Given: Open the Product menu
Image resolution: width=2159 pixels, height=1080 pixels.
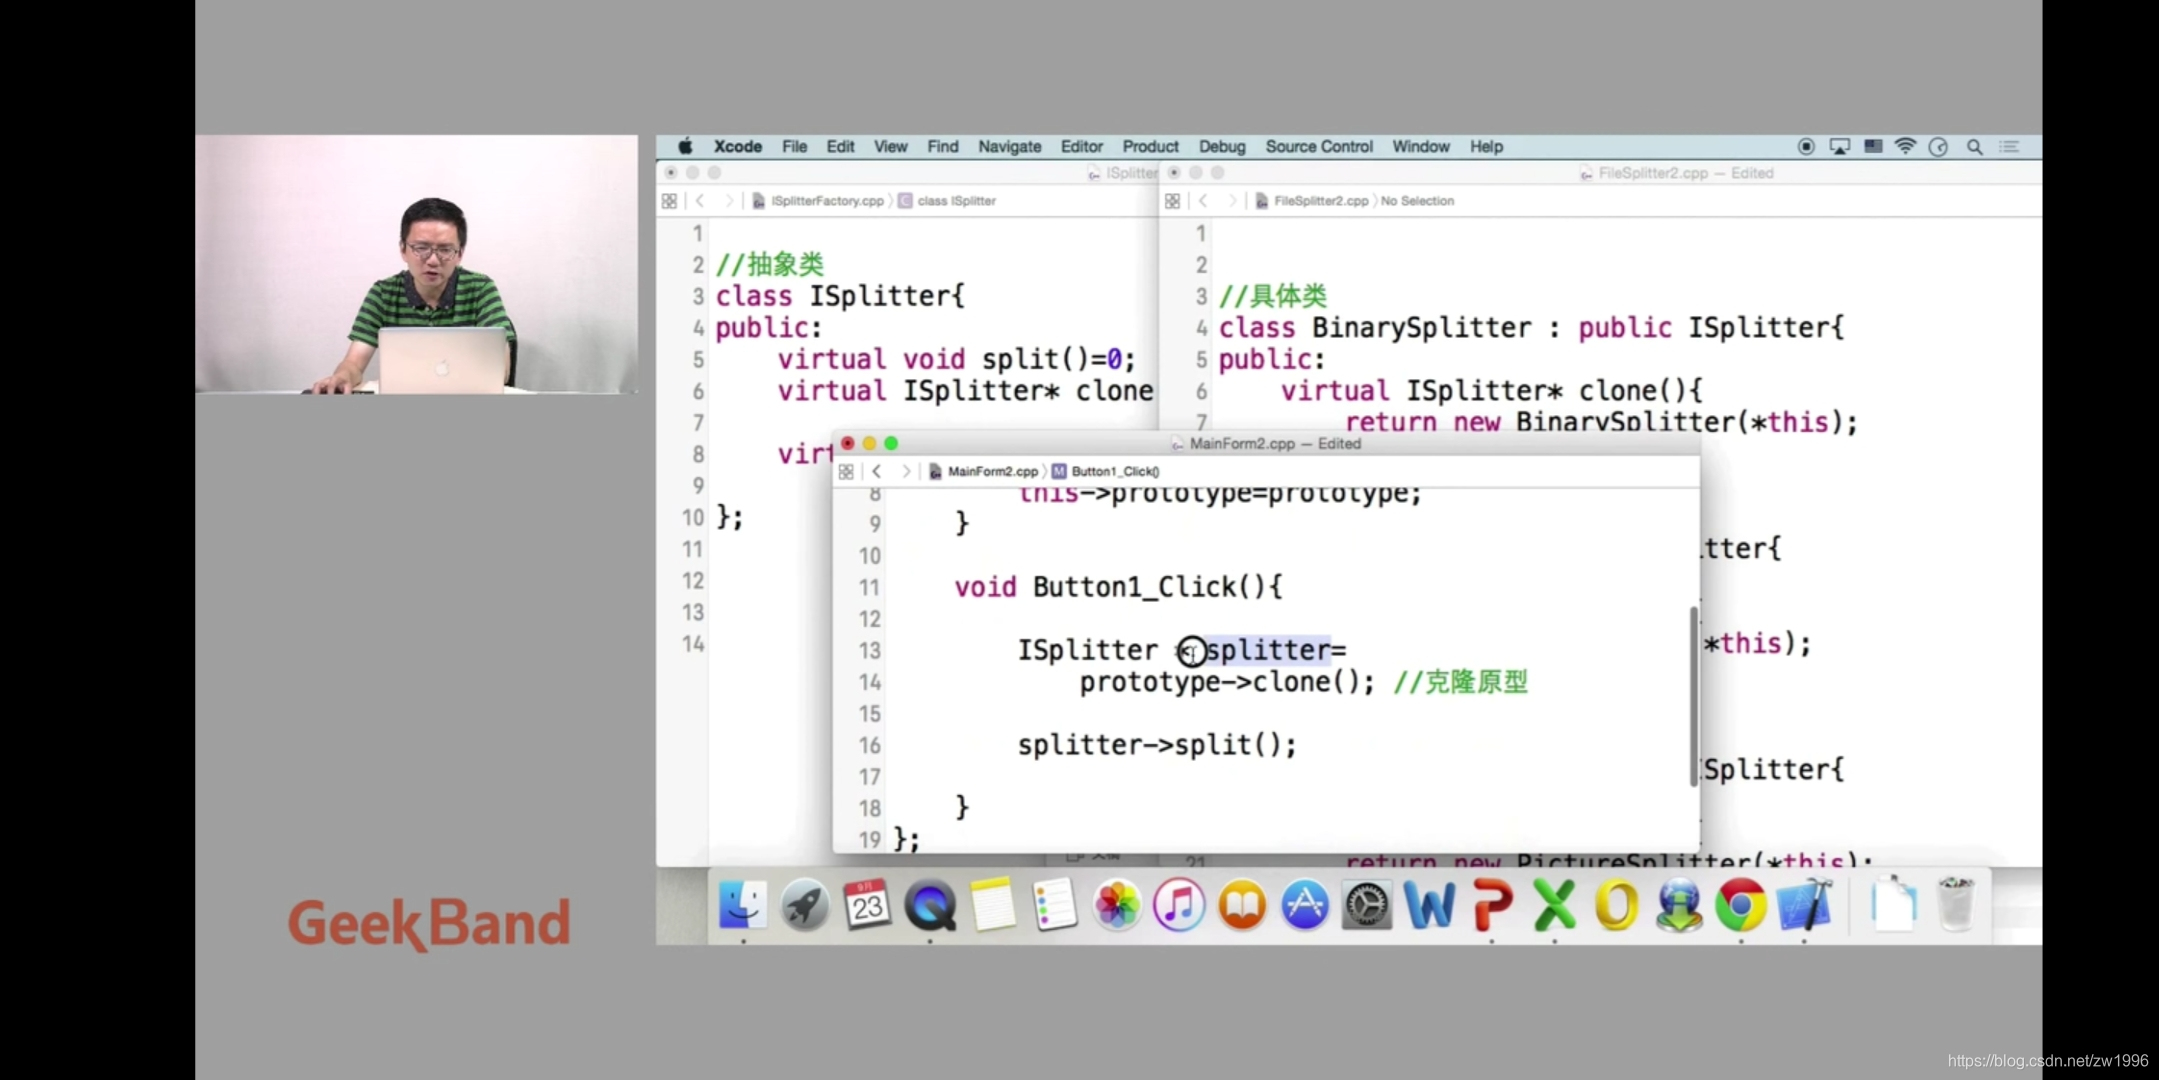Looking at the screenshot, I should [1150, 147].
